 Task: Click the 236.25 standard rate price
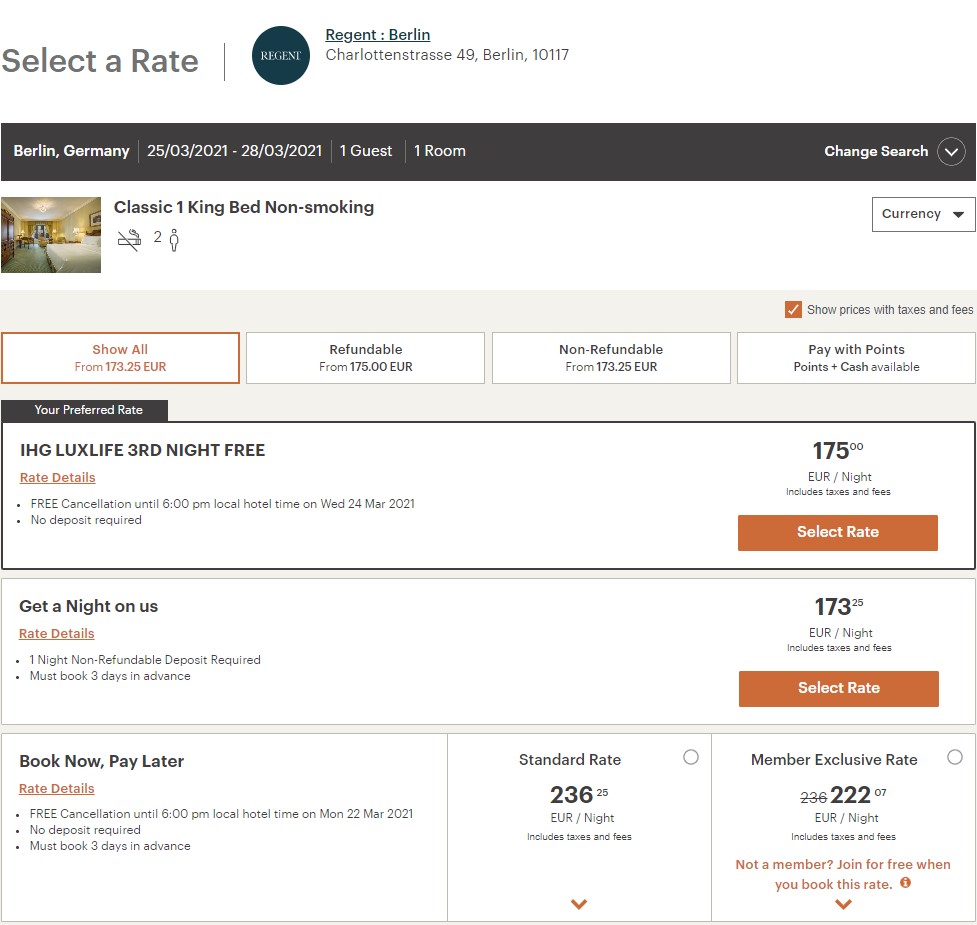(579, 795)
